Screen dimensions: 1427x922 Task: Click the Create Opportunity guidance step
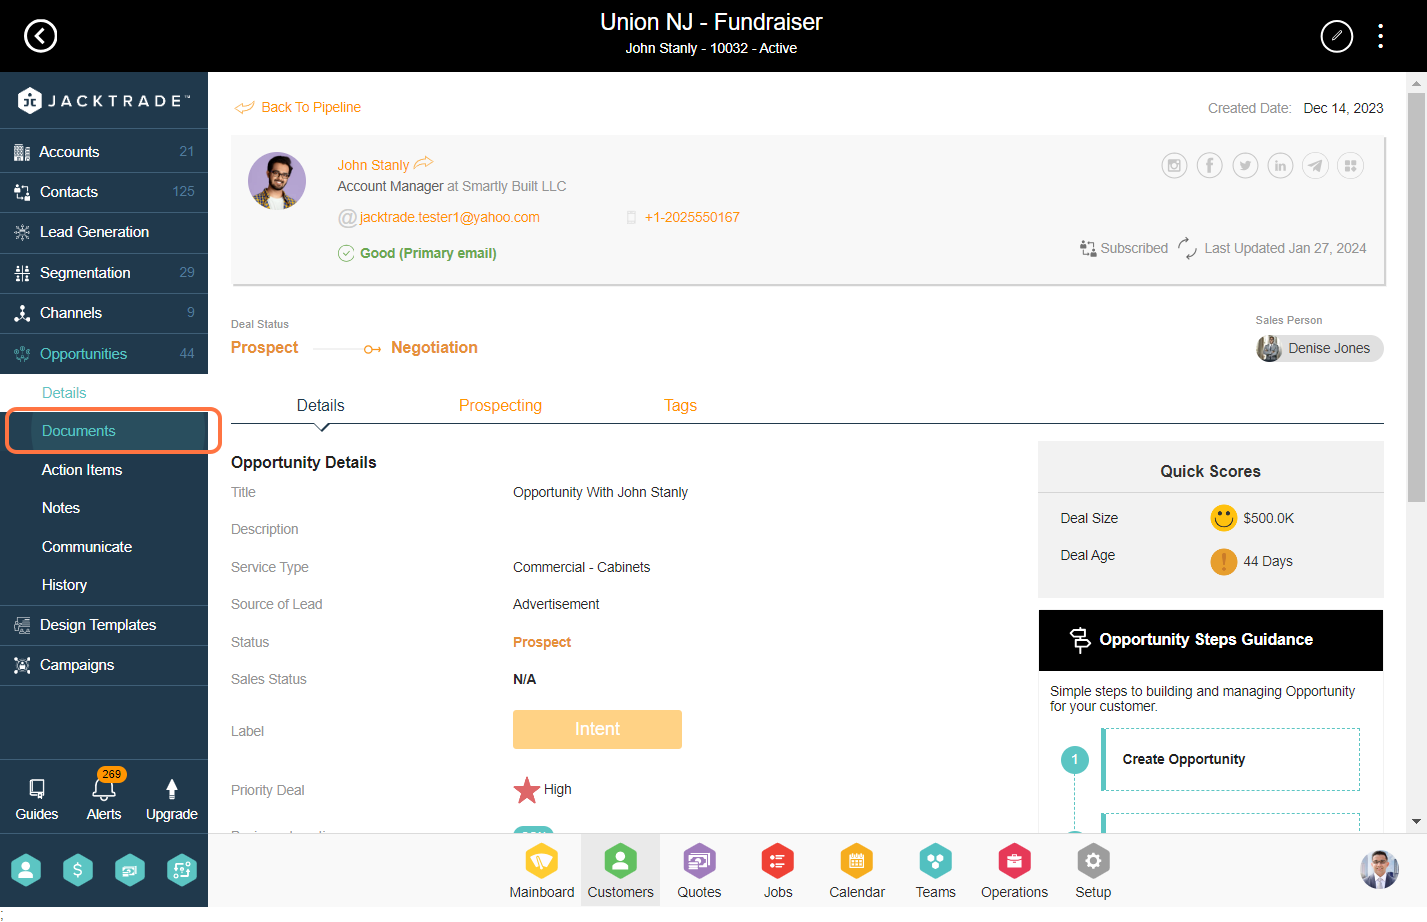pyautogui.click(x=1231, y=759)
